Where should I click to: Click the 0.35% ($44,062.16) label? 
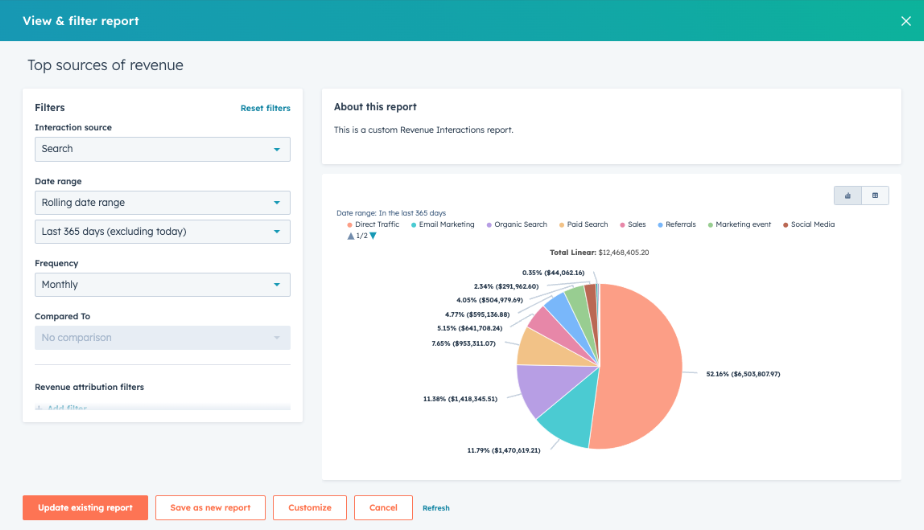coord(553,273)
